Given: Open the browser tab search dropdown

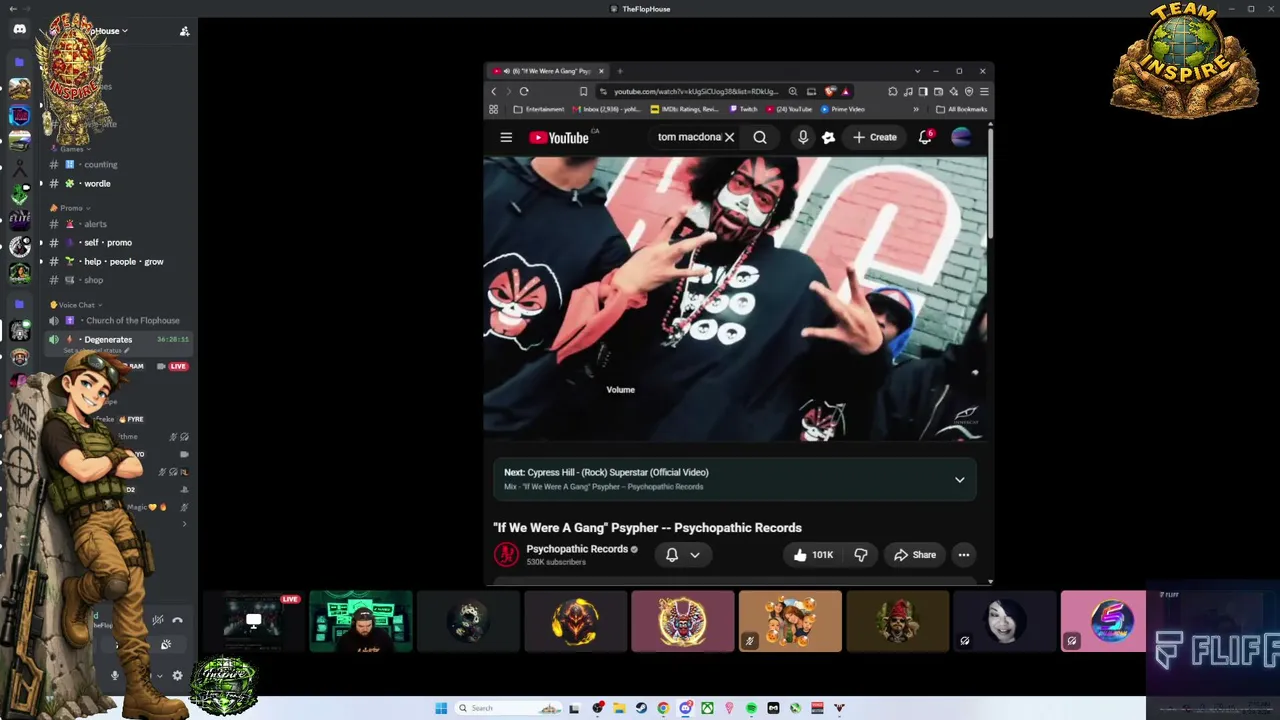Looking at the screenshot, I should click(917, 71).
